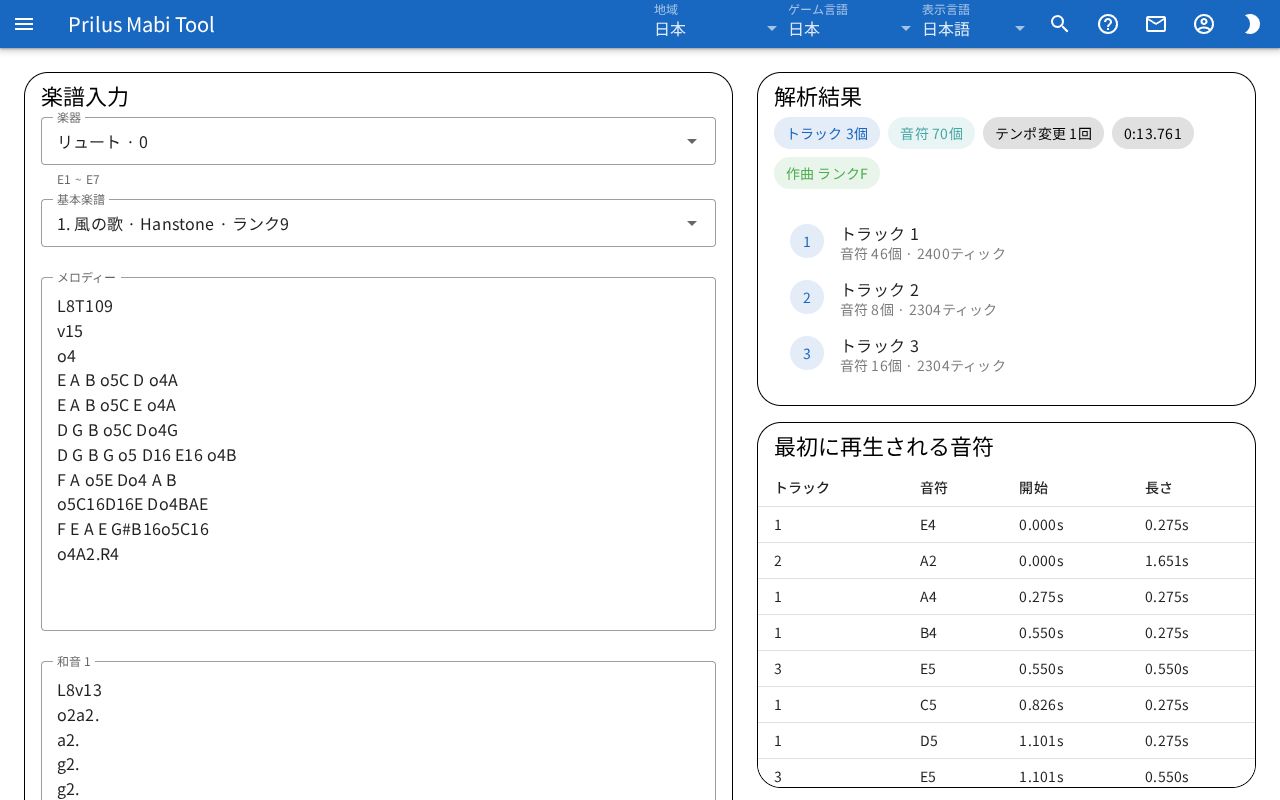Click the Prilus Mabi Tool title
Viewport: 1280px width, 800px height.
141,24
